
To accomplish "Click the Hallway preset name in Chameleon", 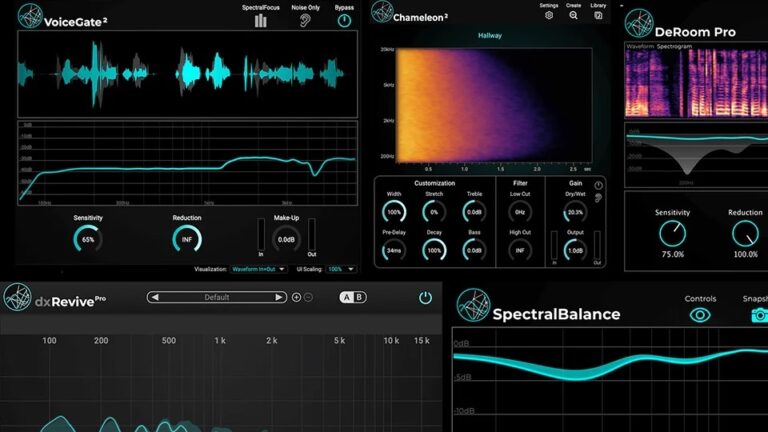I will tap(490, 35).
